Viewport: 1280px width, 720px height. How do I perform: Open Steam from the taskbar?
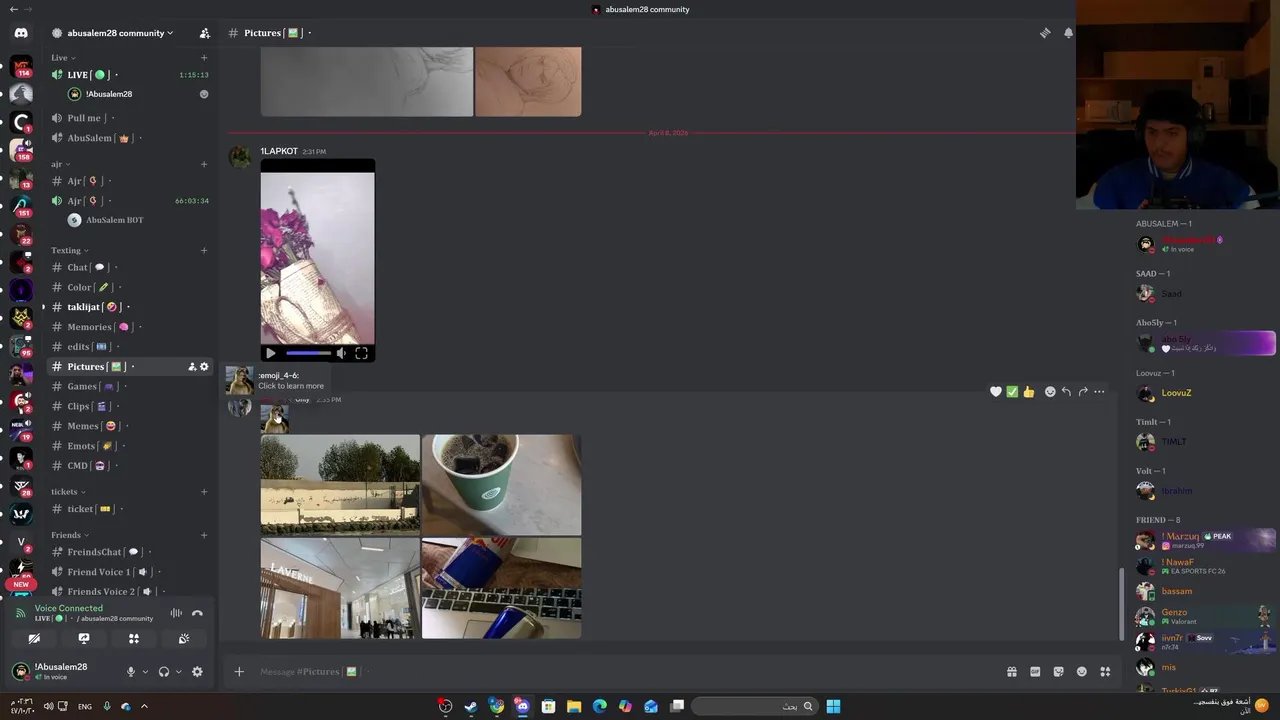click(x=471, y=706)
